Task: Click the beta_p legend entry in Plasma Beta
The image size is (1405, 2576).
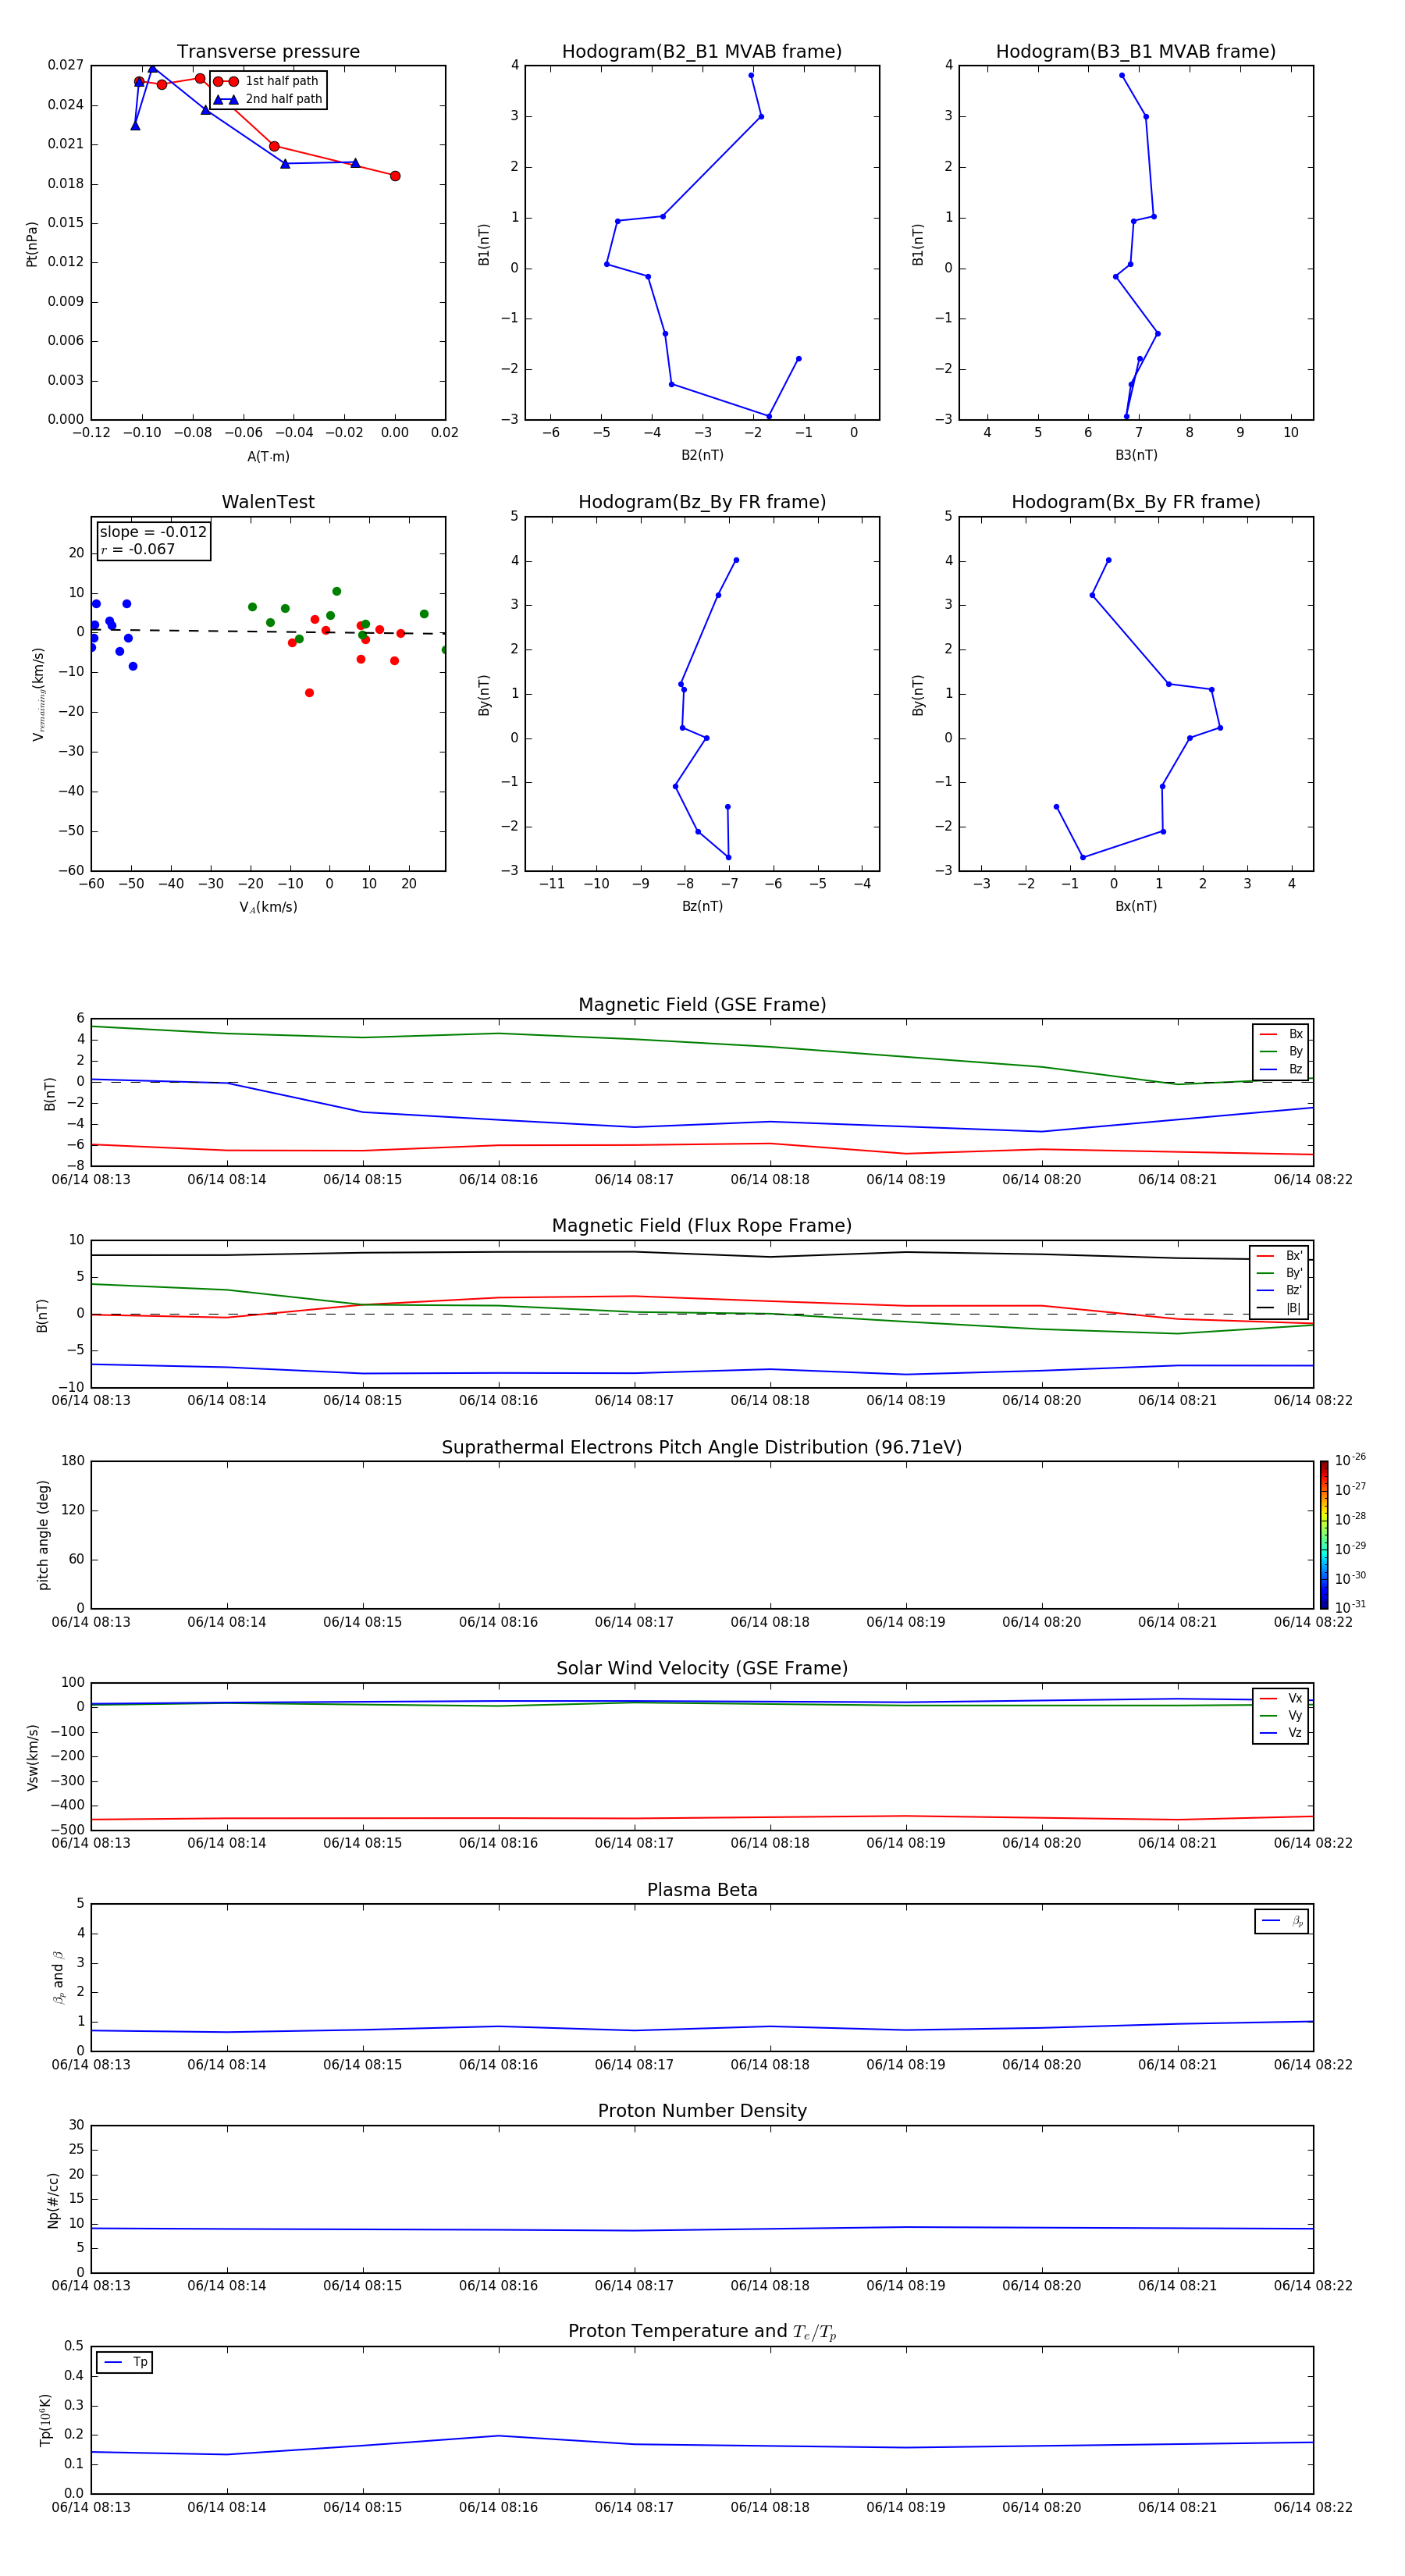Action: click(1282, 1921)
